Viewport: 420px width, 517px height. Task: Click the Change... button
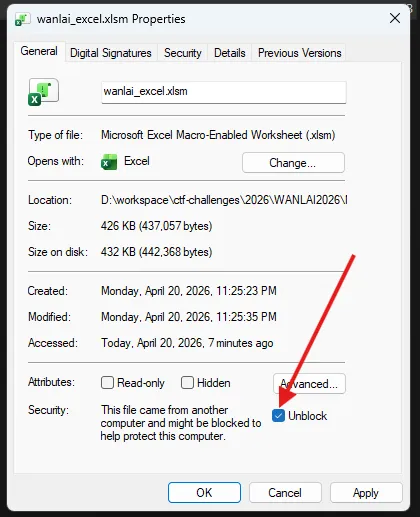click(x=293, y=163)
